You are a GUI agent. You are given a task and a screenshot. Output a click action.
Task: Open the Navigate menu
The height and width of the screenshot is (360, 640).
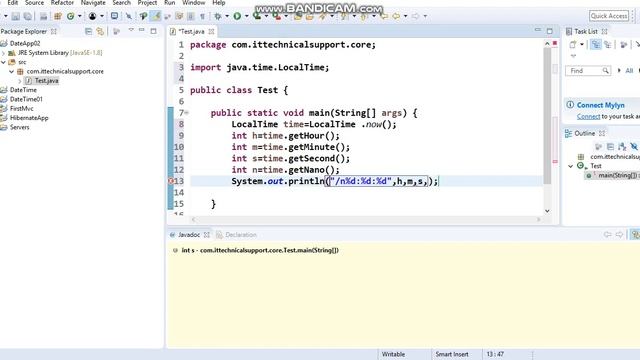[x=93, y=3]
